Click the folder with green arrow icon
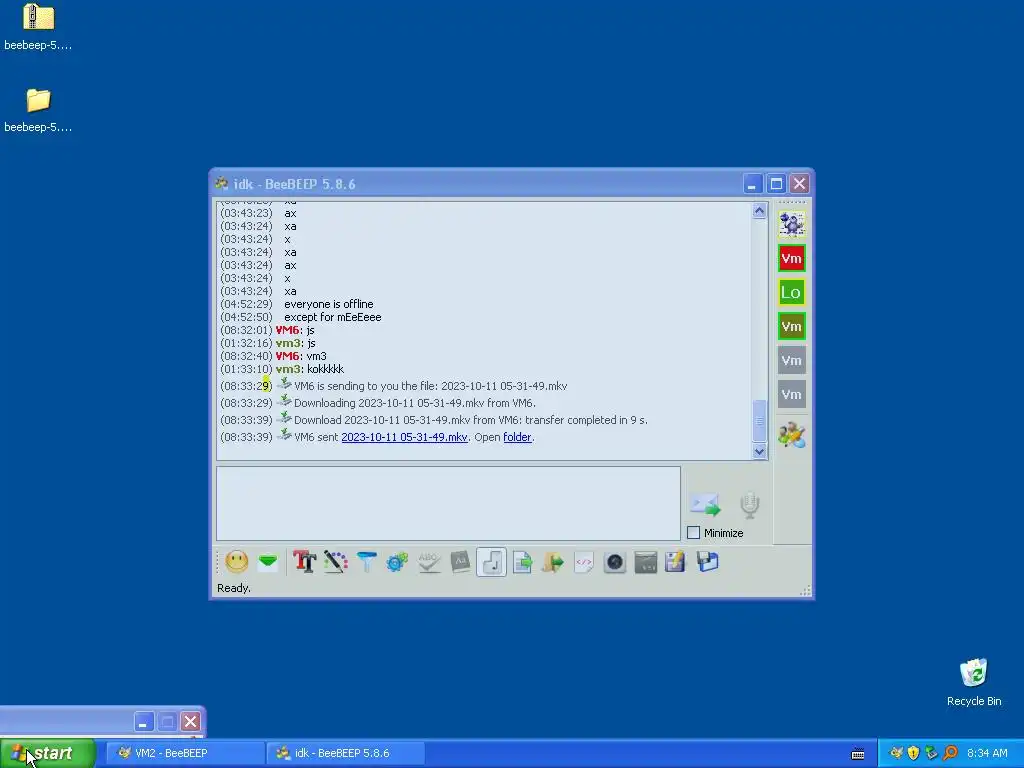The height and width of the screenshot is (768, 1024). 552,562
